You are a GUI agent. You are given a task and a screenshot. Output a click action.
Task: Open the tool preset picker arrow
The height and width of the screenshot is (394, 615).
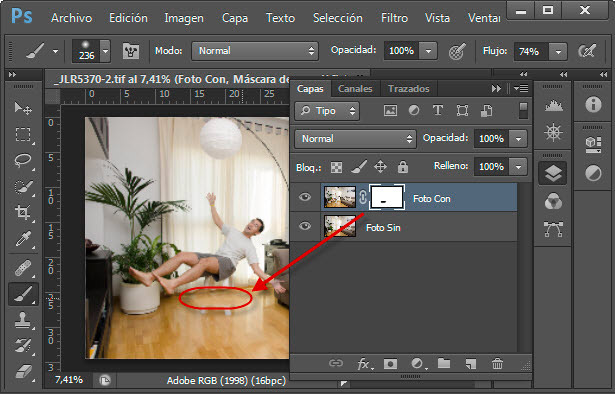click(x=55, y=51)
